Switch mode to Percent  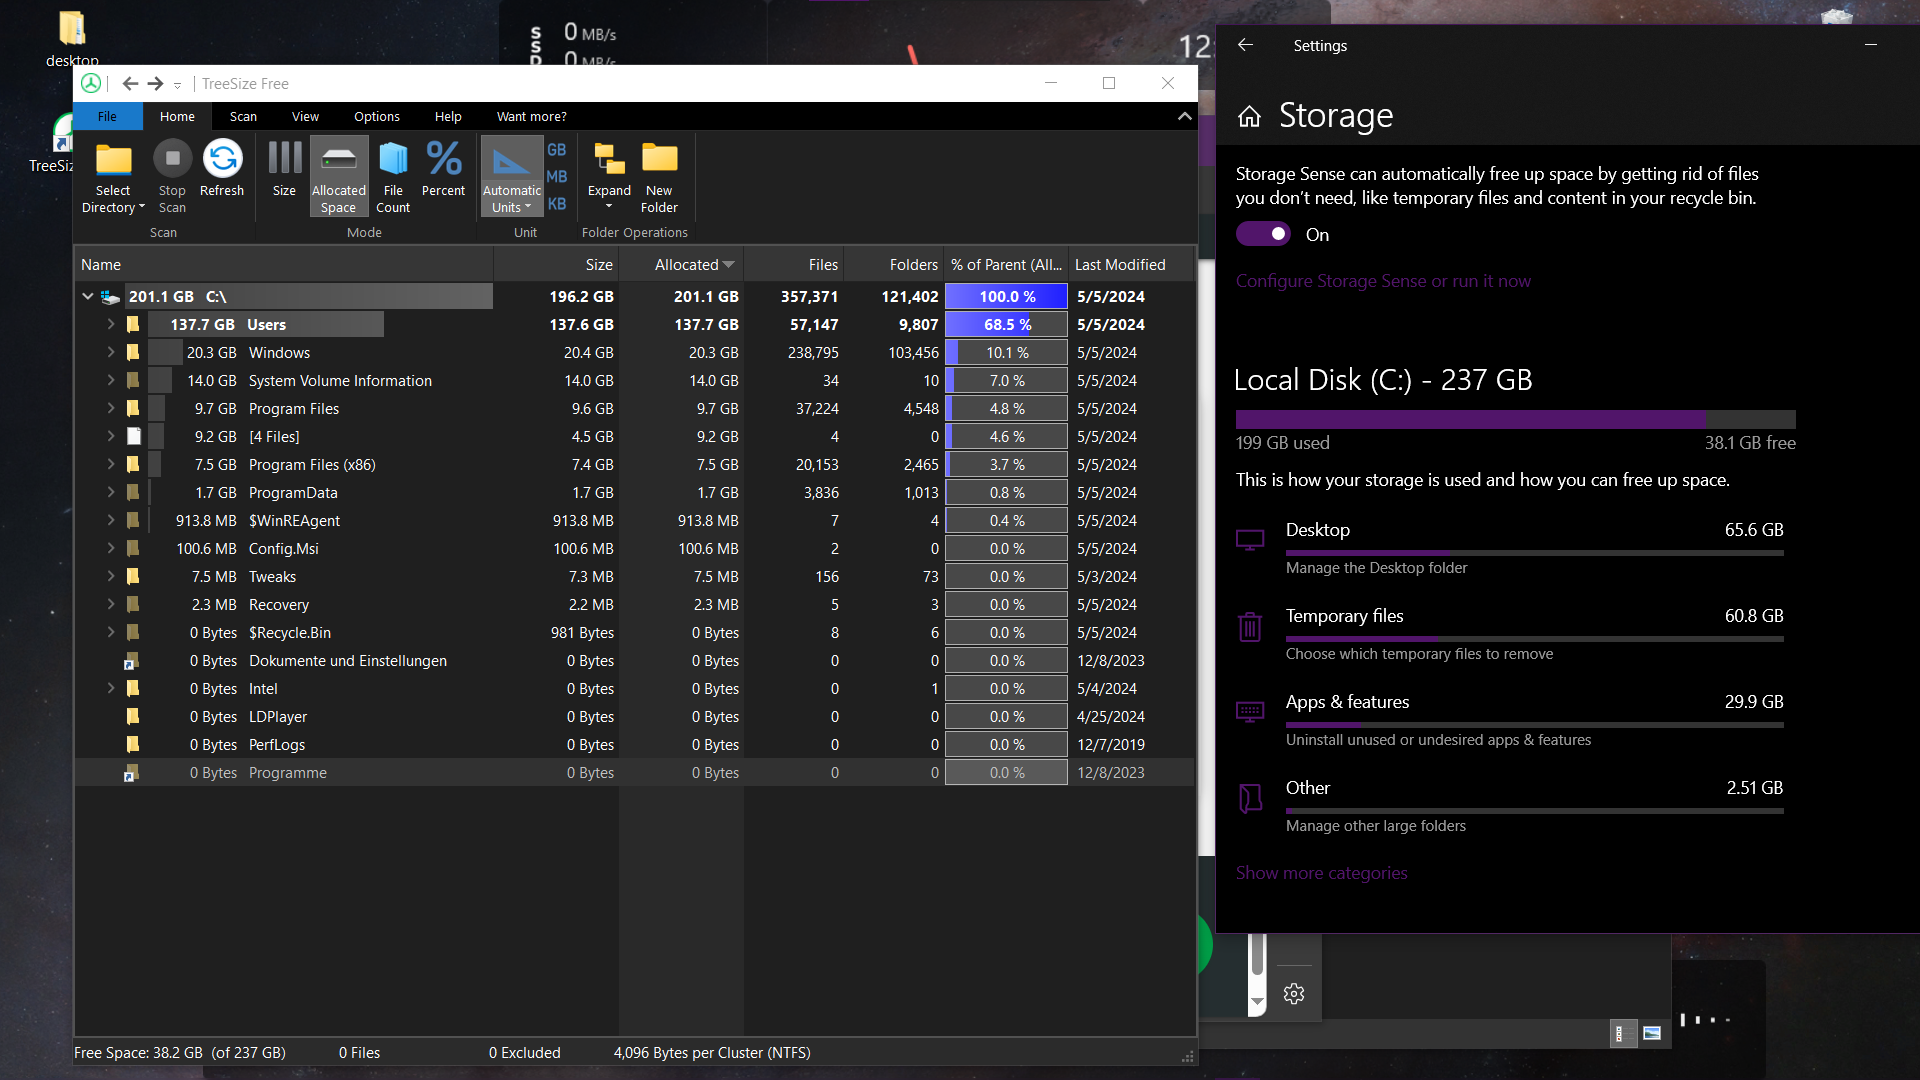(x=443, y=168)
